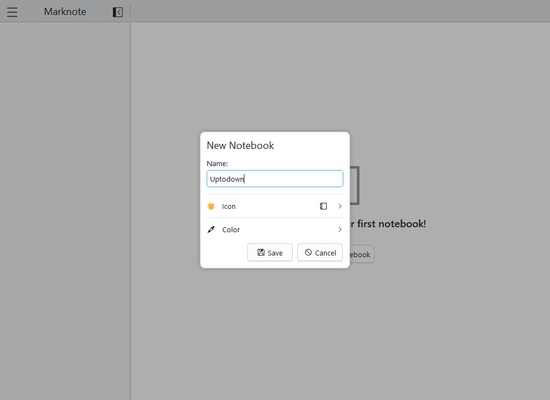The image size is (550, 400).
Task: Click the New Notebook dialog heading
Action: [x=240, y=145]
